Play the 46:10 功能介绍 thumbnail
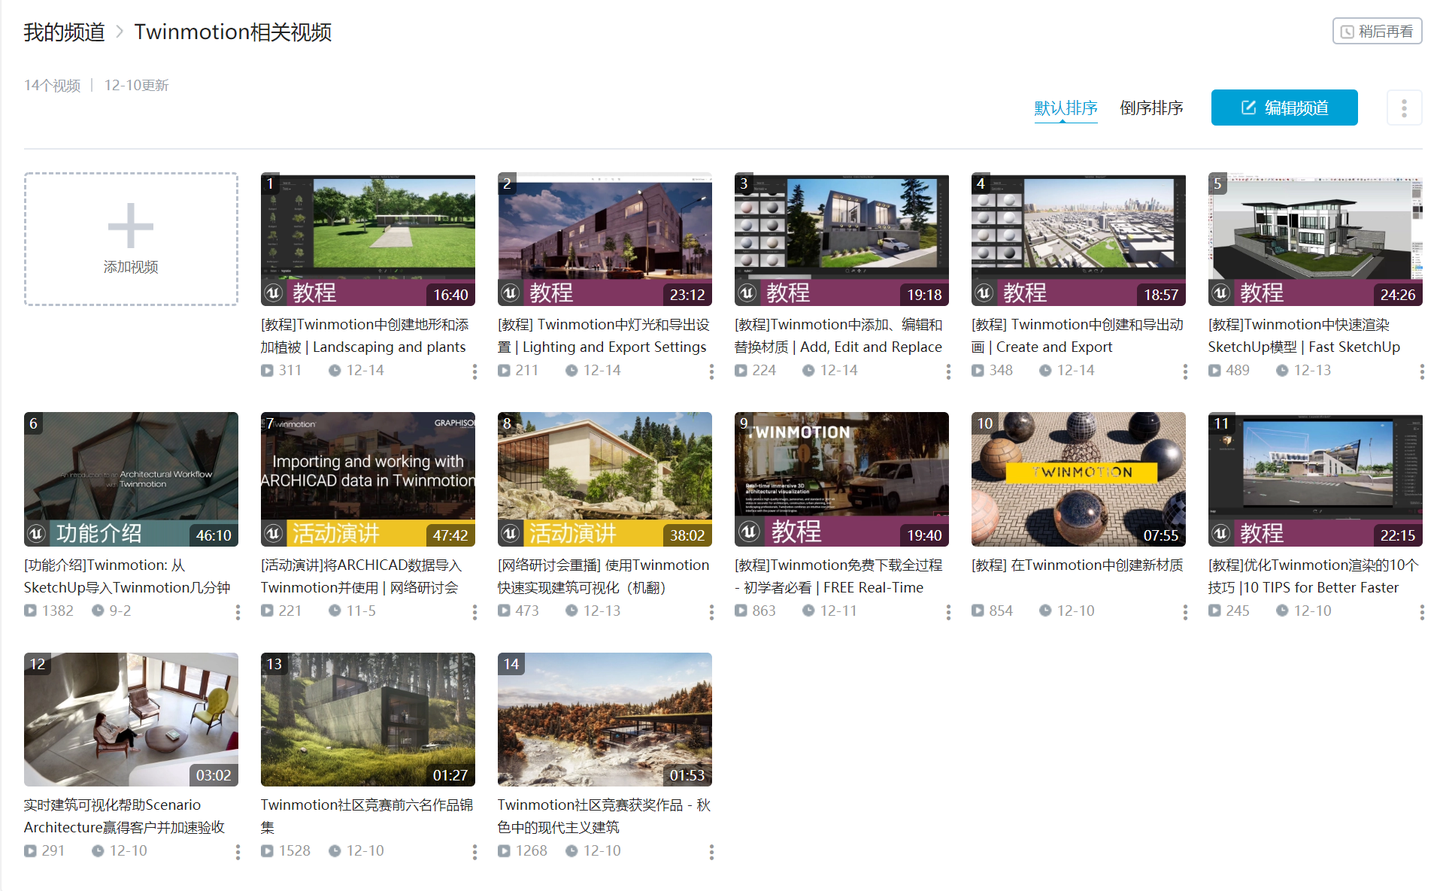The height and width of the screenshot is (891, 1440). (x=131, y=479)
